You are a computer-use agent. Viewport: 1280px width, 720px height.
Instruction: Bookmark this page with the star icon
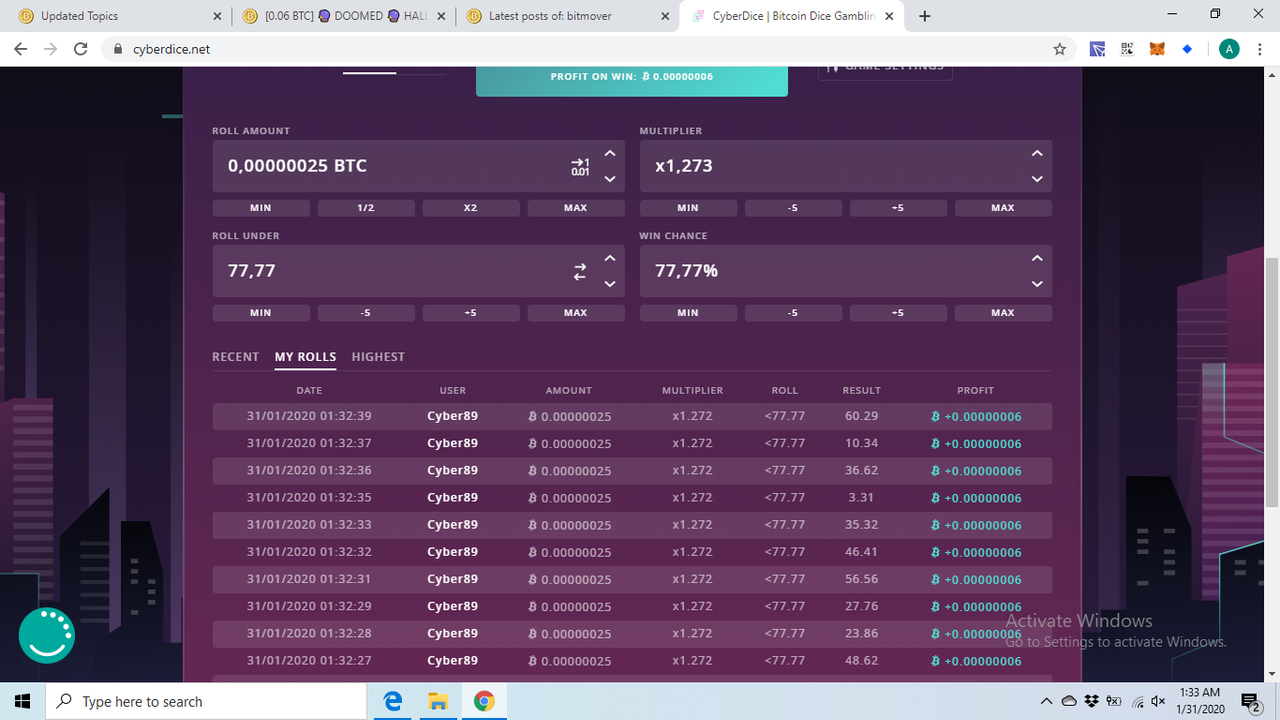[x=1059, y=49]
